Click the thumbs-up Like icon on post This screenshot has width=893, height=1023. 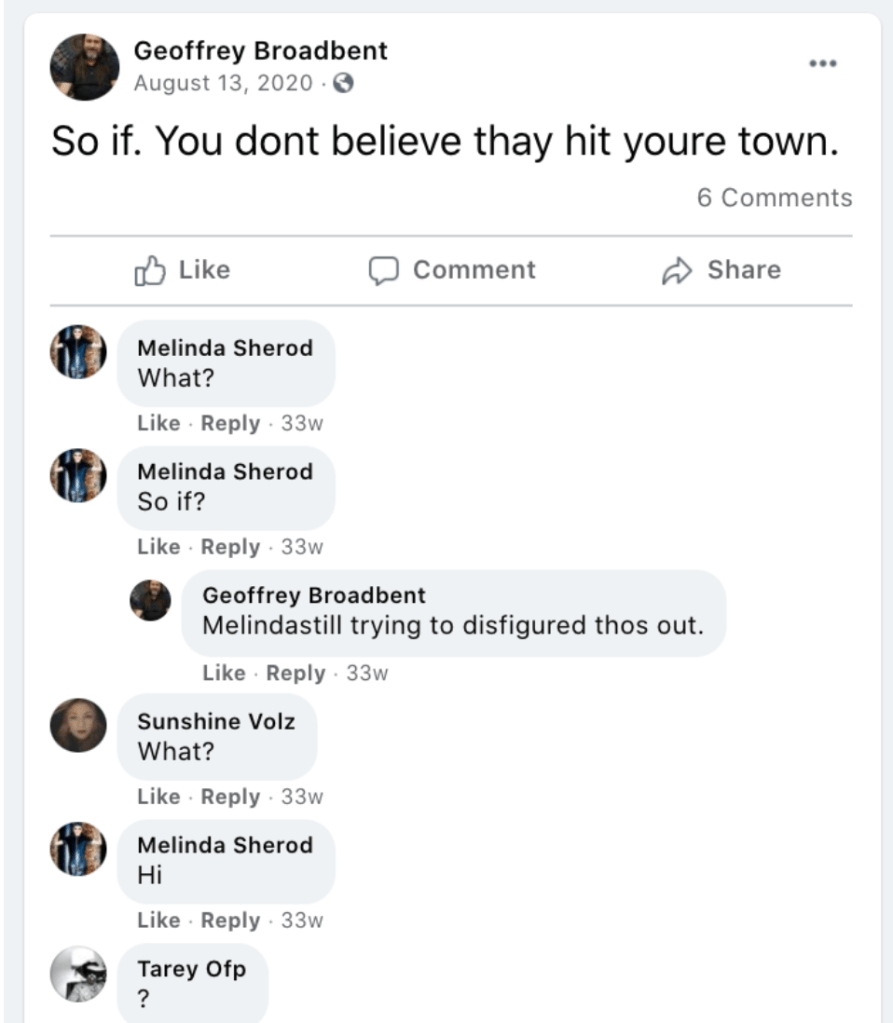point(150,270)
